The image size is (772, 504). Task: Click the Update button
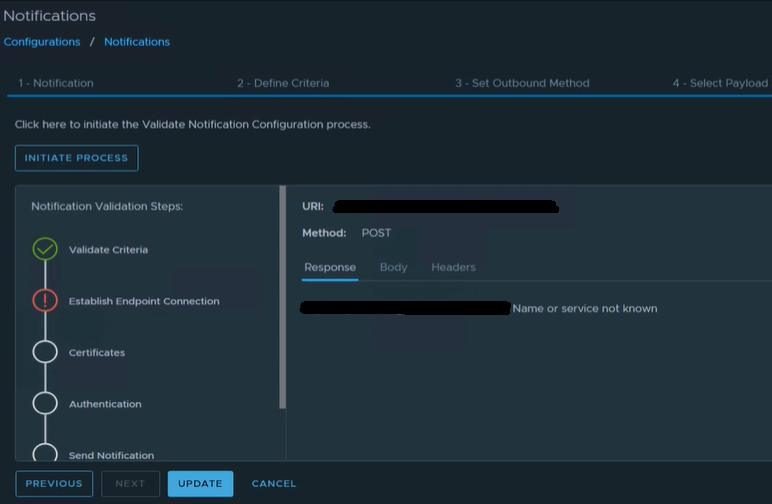pyautogui.click(x=200, y=484)
